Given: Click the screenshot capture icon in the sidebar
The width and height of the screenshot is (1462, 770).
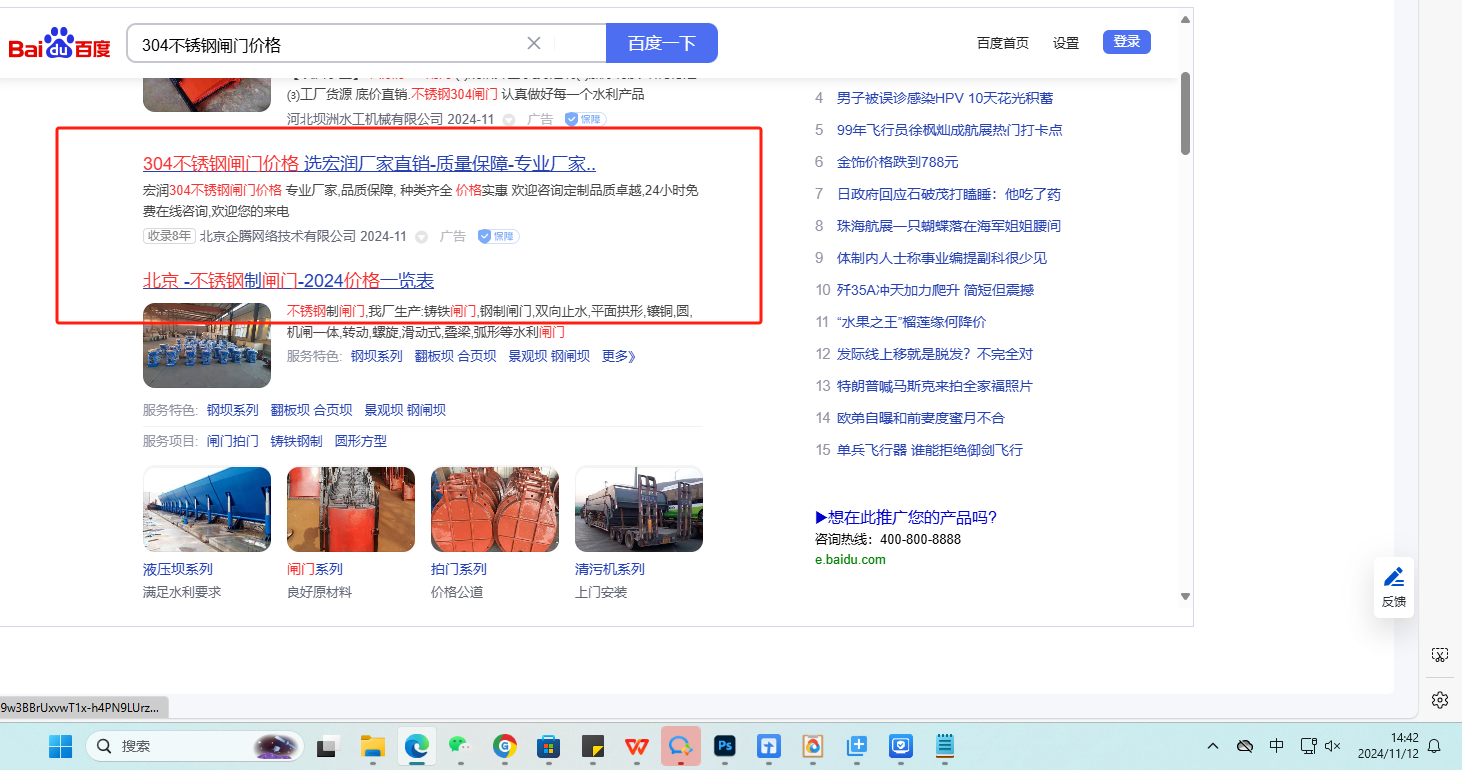Looking at the screenshot, I should pos(1439,655).
